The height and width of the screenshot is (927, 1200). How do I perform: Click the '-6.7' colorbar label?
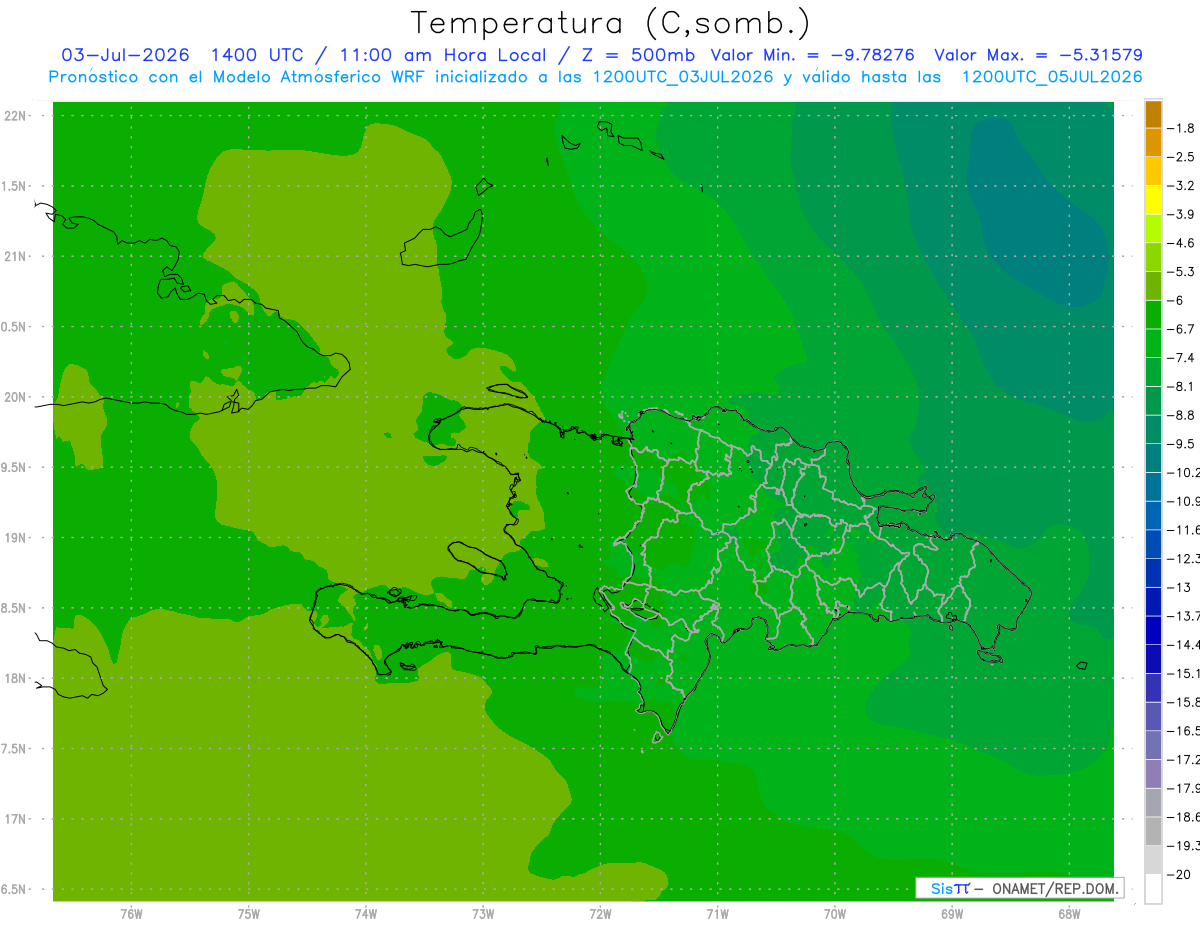1182,329
